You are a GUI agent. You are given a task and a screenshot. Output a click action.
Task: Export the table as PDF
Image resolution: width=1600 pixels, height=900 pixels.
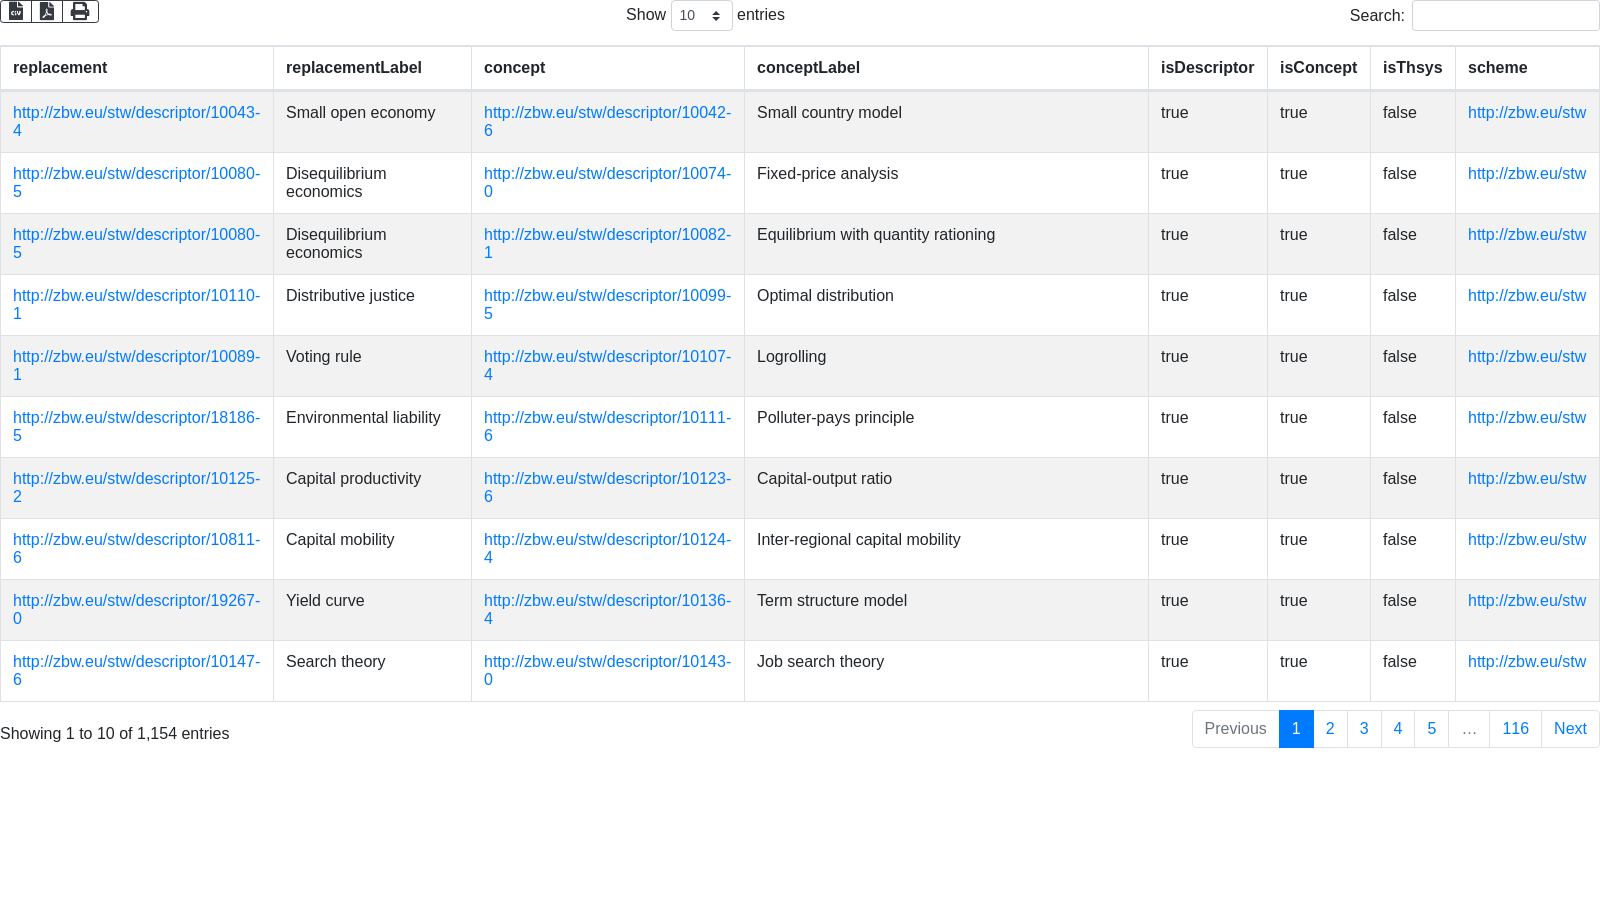[x=47, y=11]
